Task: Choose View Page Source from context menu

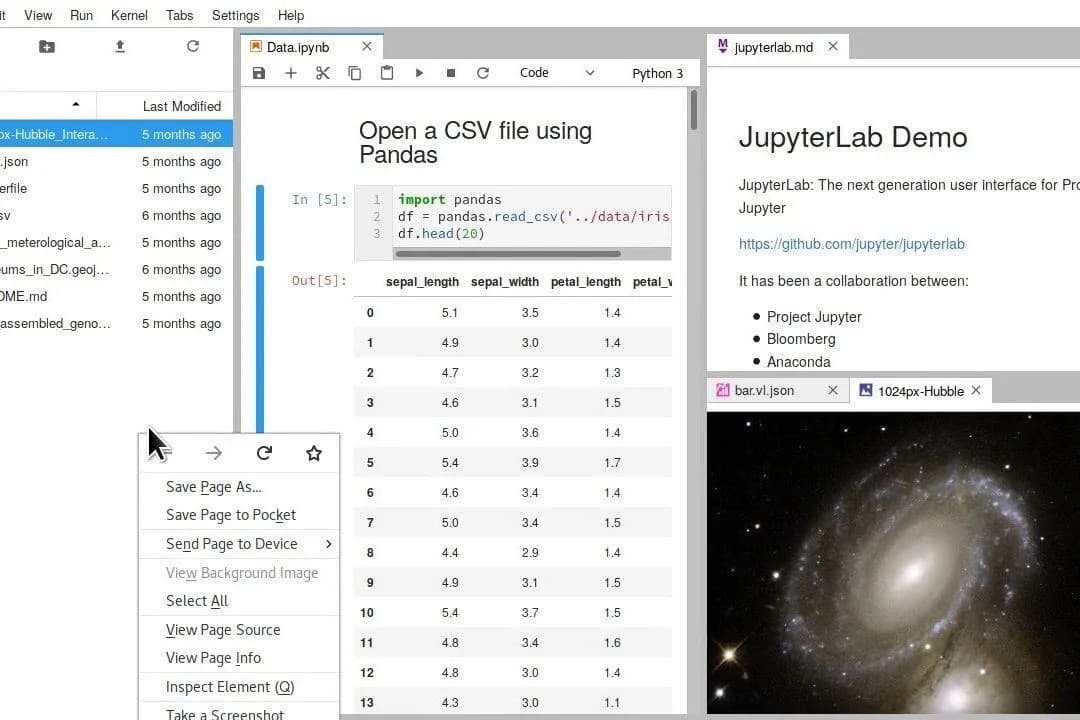Action: click(224, 629)
